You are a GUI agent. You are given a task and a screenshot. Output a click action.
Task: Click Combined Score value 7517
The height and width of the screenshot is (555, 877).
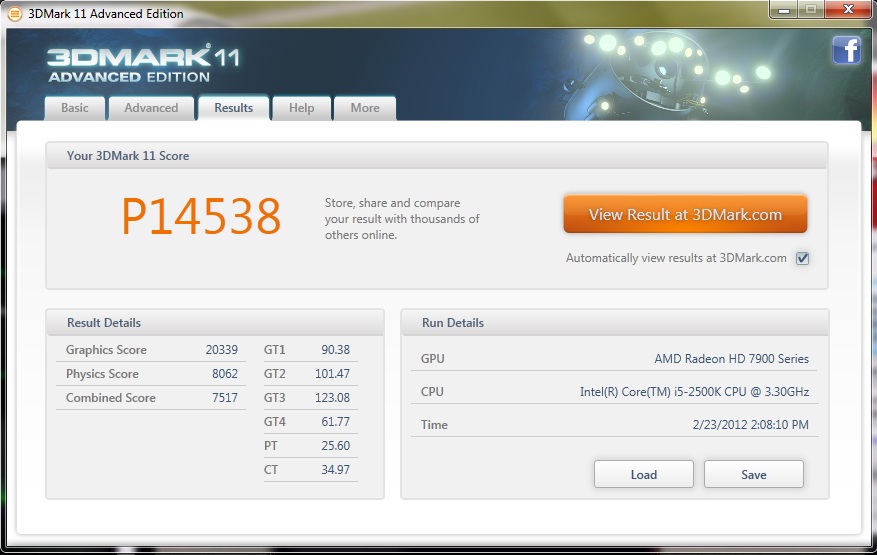tap(225, 398)
